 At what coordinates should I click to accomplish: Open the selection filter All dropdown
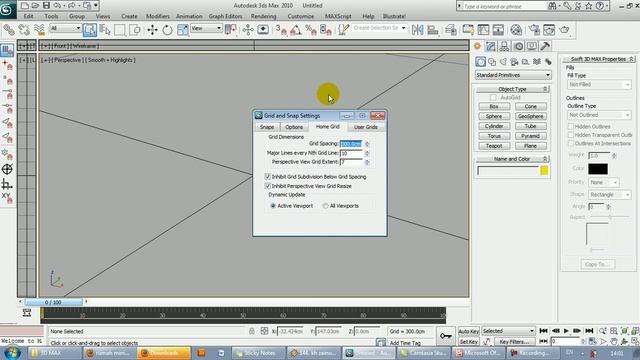tap(65, 28)
